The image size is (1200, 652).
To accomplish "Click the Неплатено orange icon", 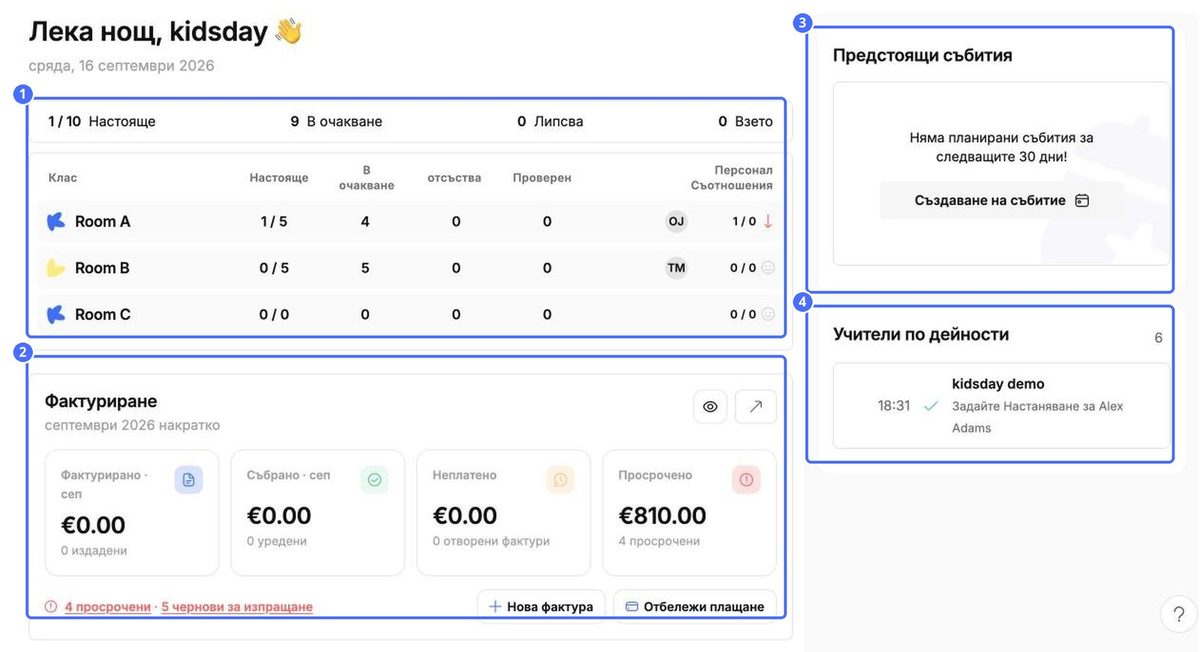I will 560,480.
